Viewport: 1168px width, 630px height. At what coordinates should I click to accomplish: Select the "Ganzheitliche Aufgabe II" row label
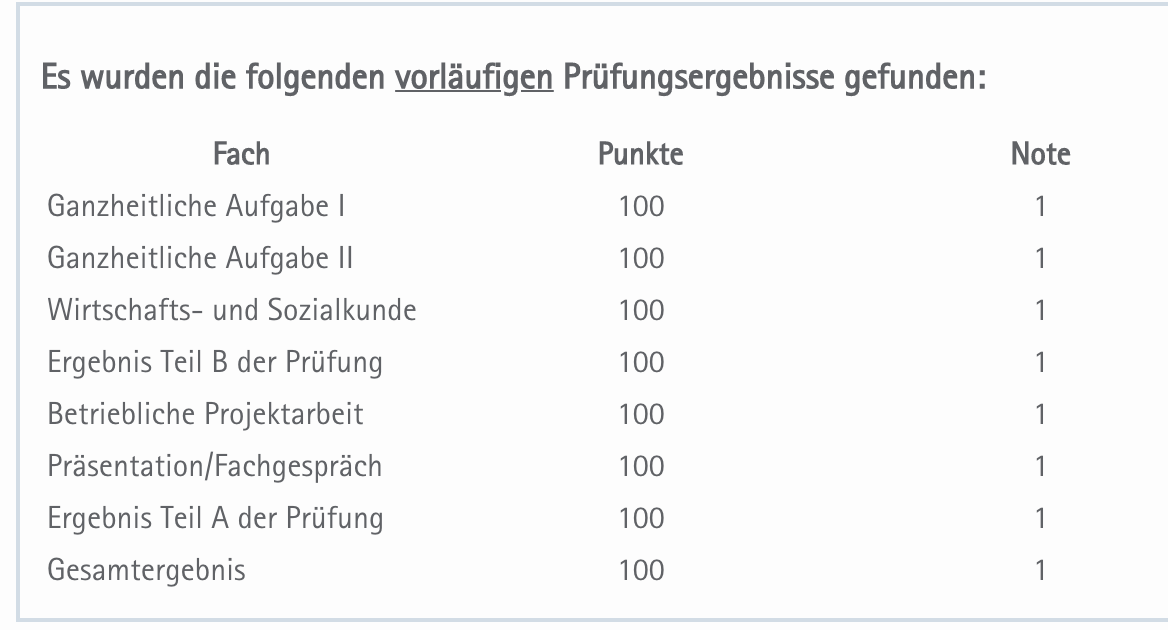(x=200, y=259)
